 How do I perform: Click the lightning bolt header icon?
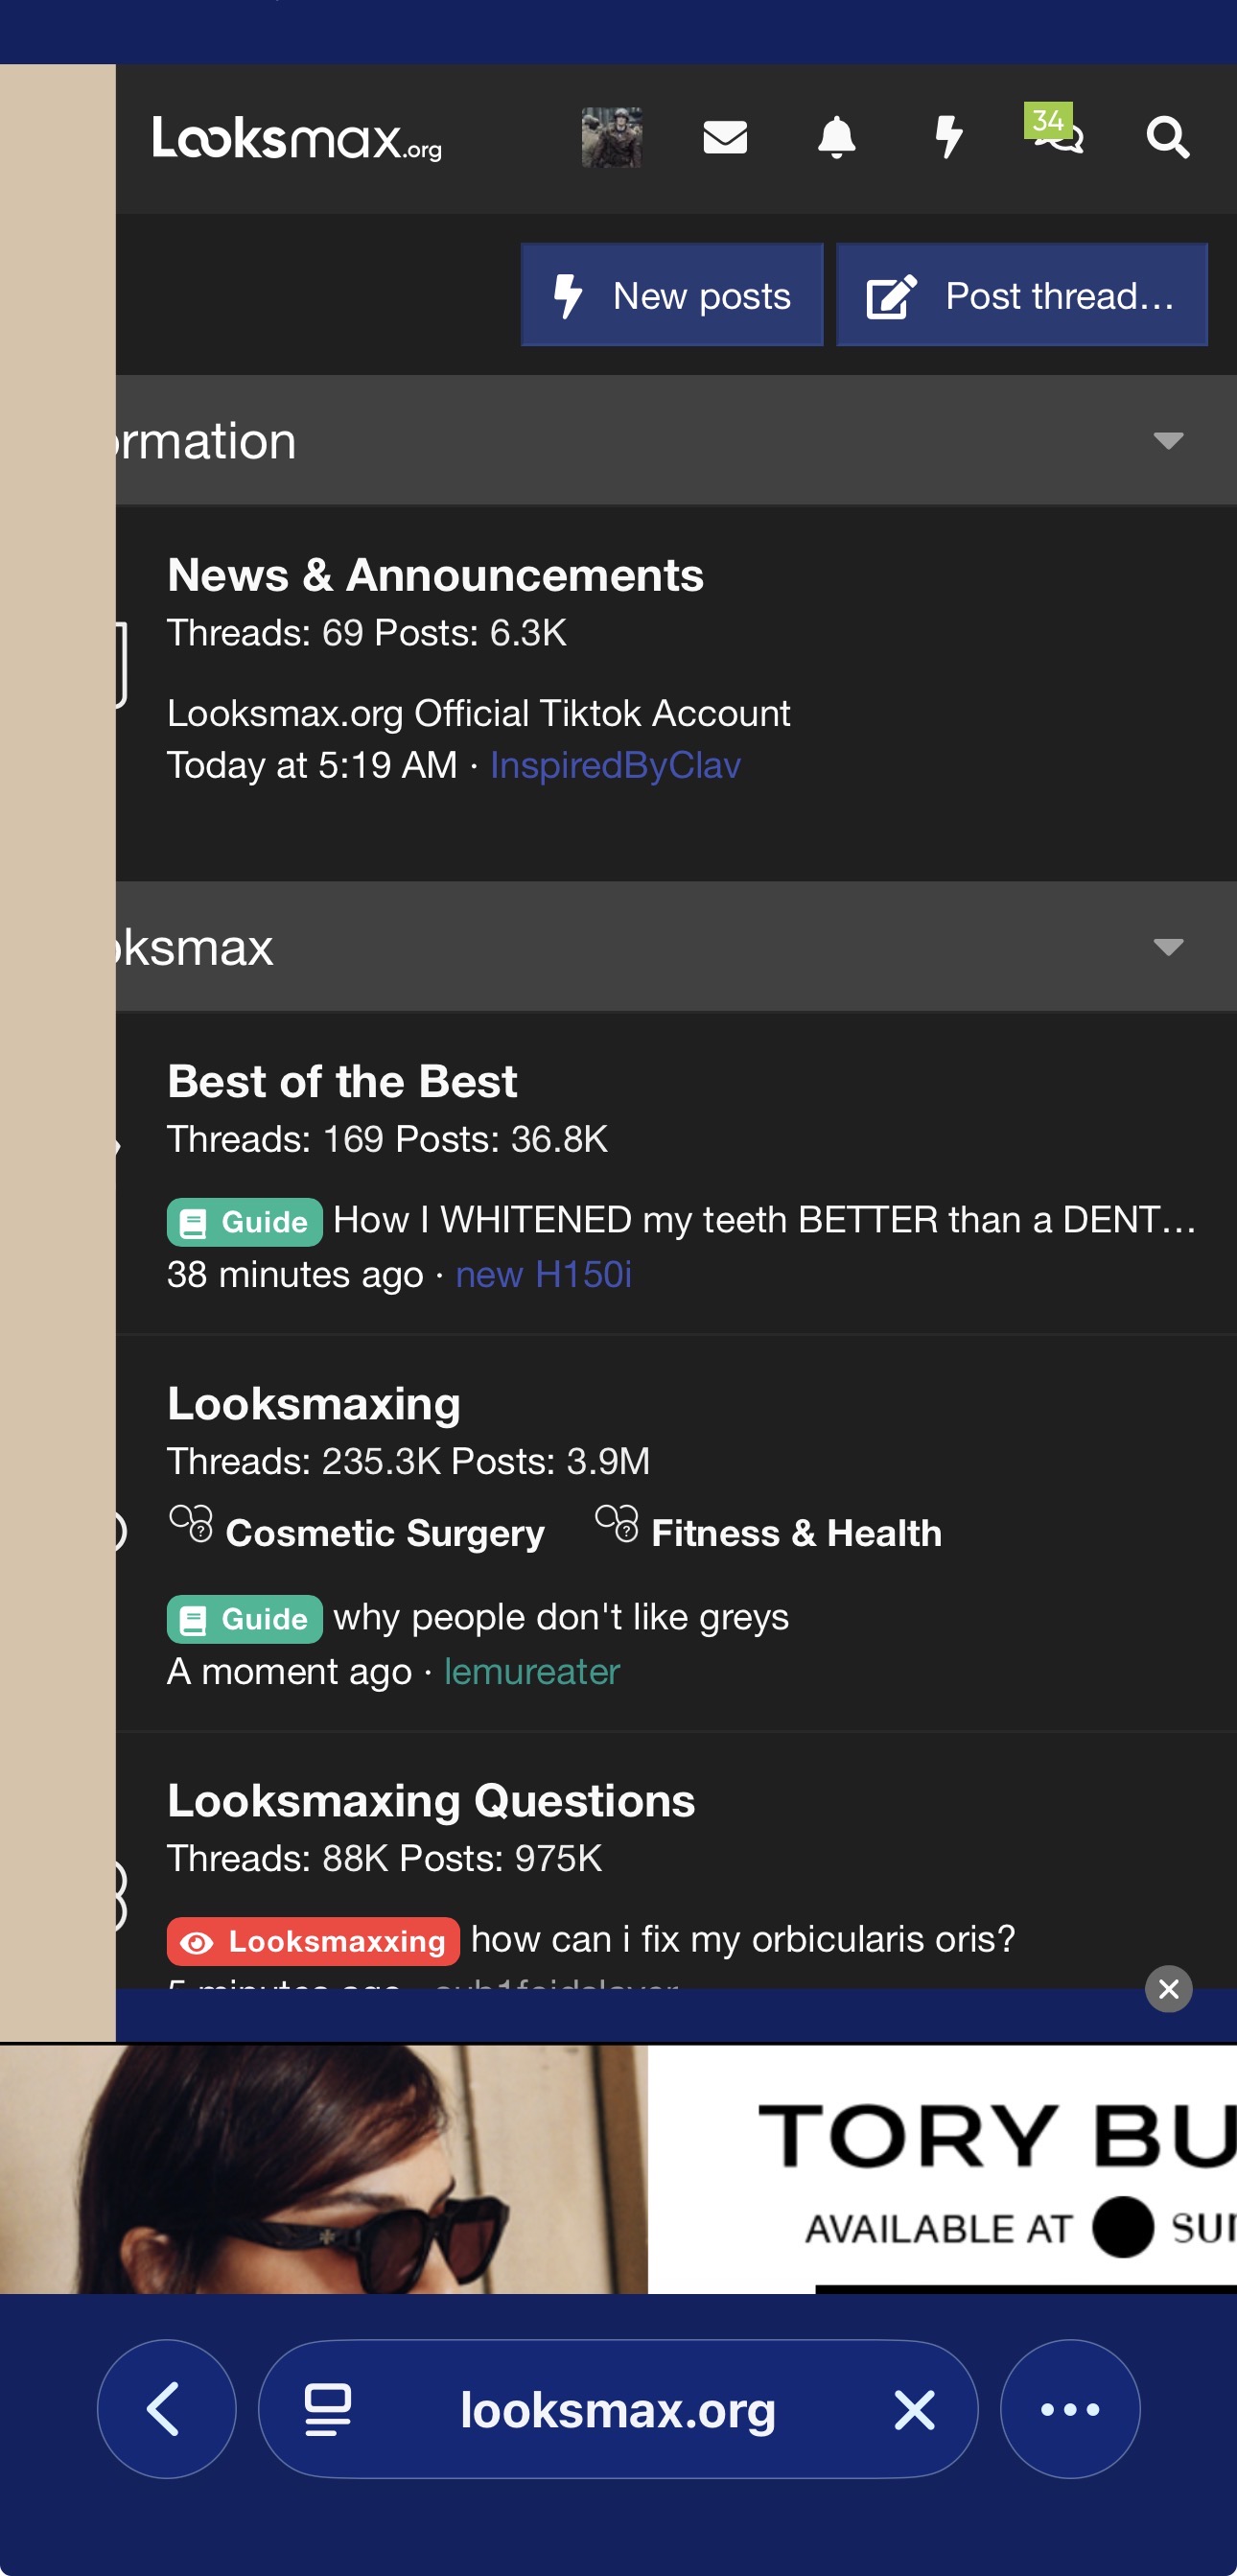click(x=948, y=137)
